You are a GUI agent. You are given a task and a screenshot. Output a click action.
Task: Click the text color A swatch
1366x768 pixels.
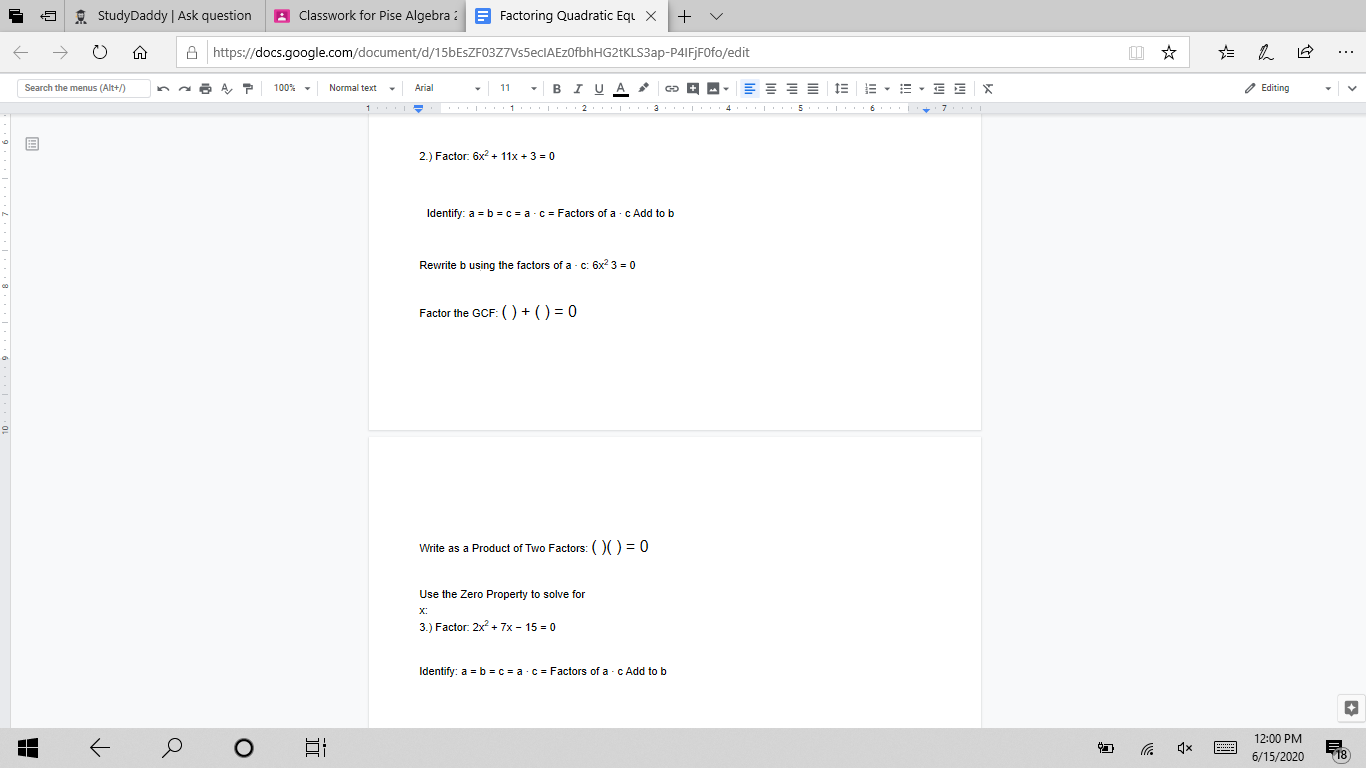620,88
